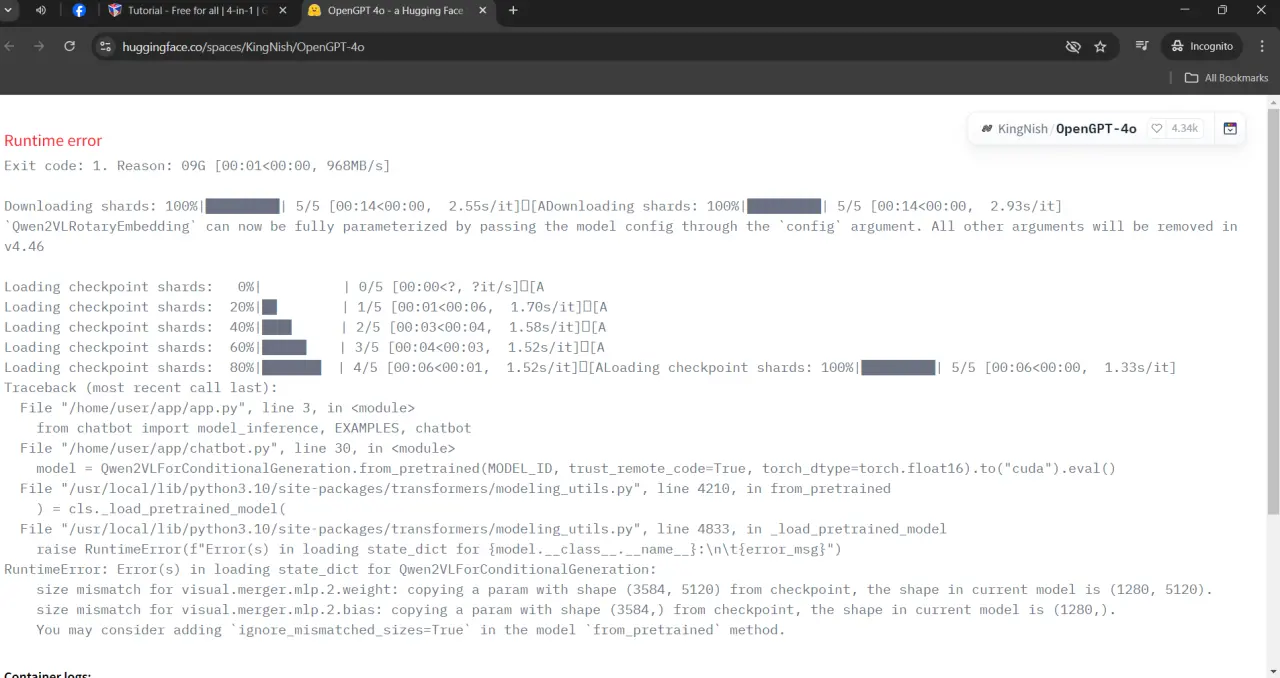Open the media controls icon

click(x=1142, y=46)
